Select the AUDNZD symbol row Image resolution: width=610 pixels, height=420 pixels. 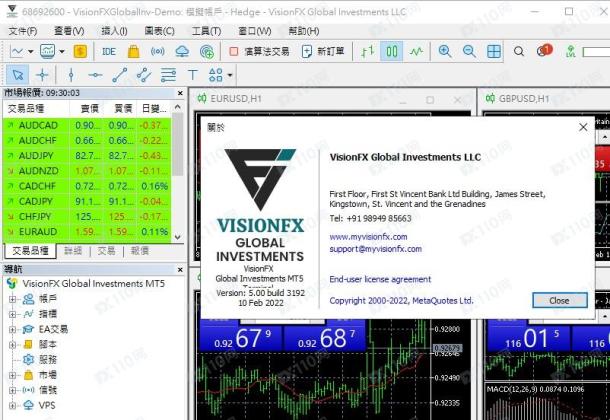click(x=87, y=171)
